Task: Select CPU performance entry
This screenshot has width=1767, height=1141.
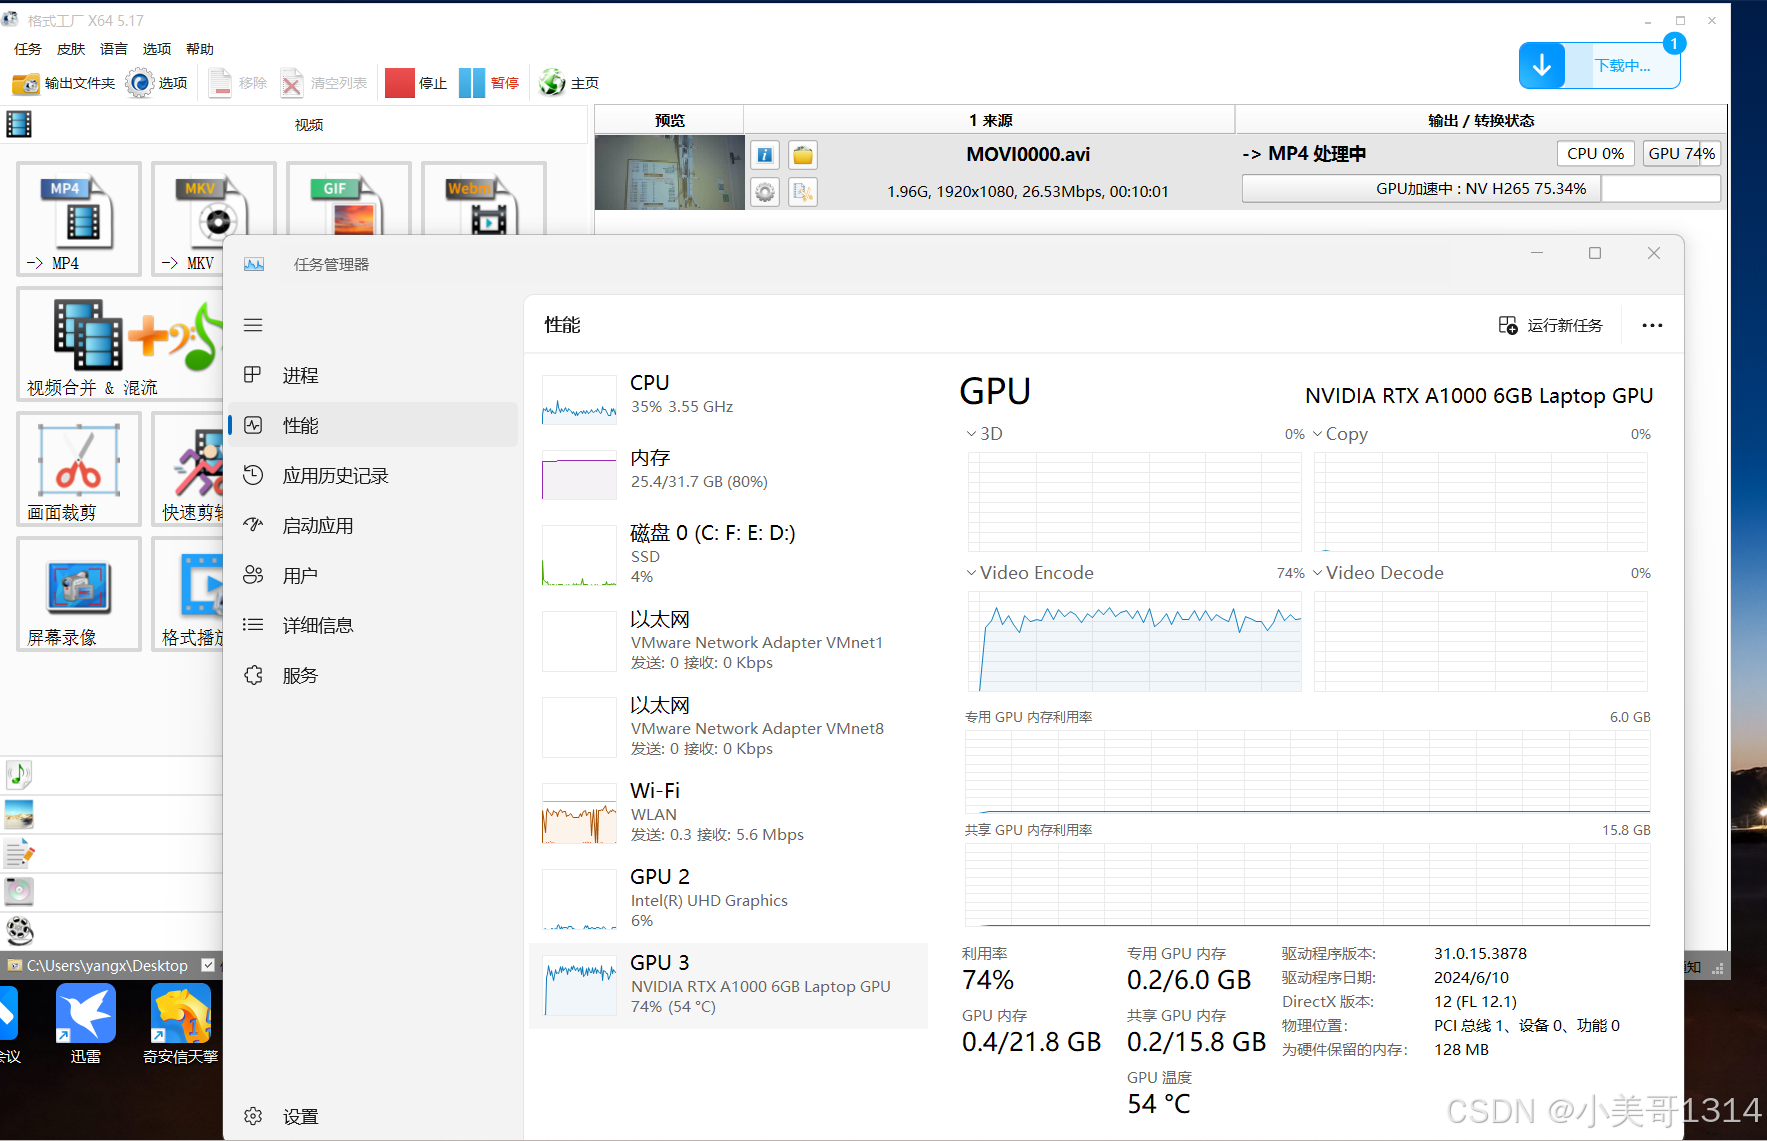Action: [728, 398]
